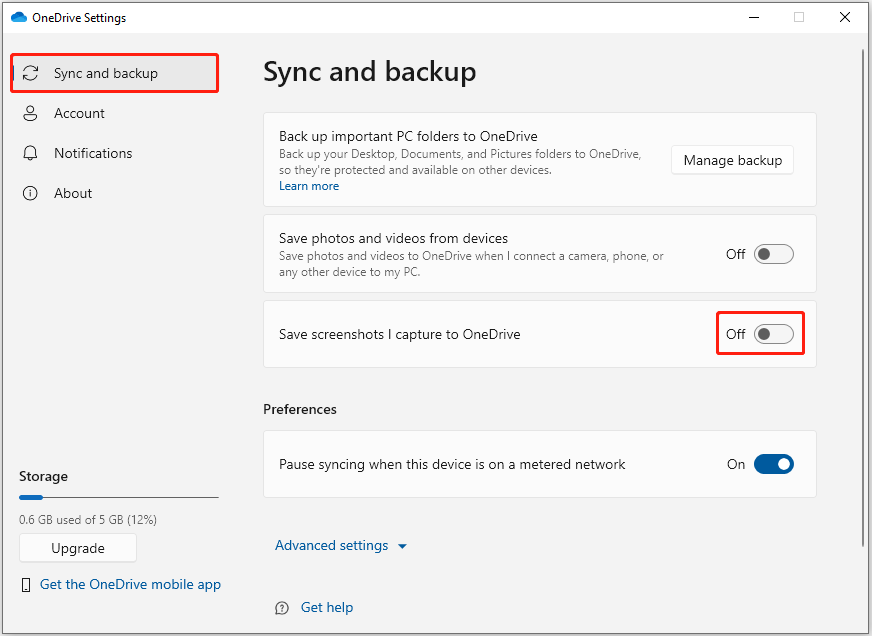Viewport: 872px width, 636px height.
Task: Click the storage usage progress bar
Action: click(x=118, y=498)
